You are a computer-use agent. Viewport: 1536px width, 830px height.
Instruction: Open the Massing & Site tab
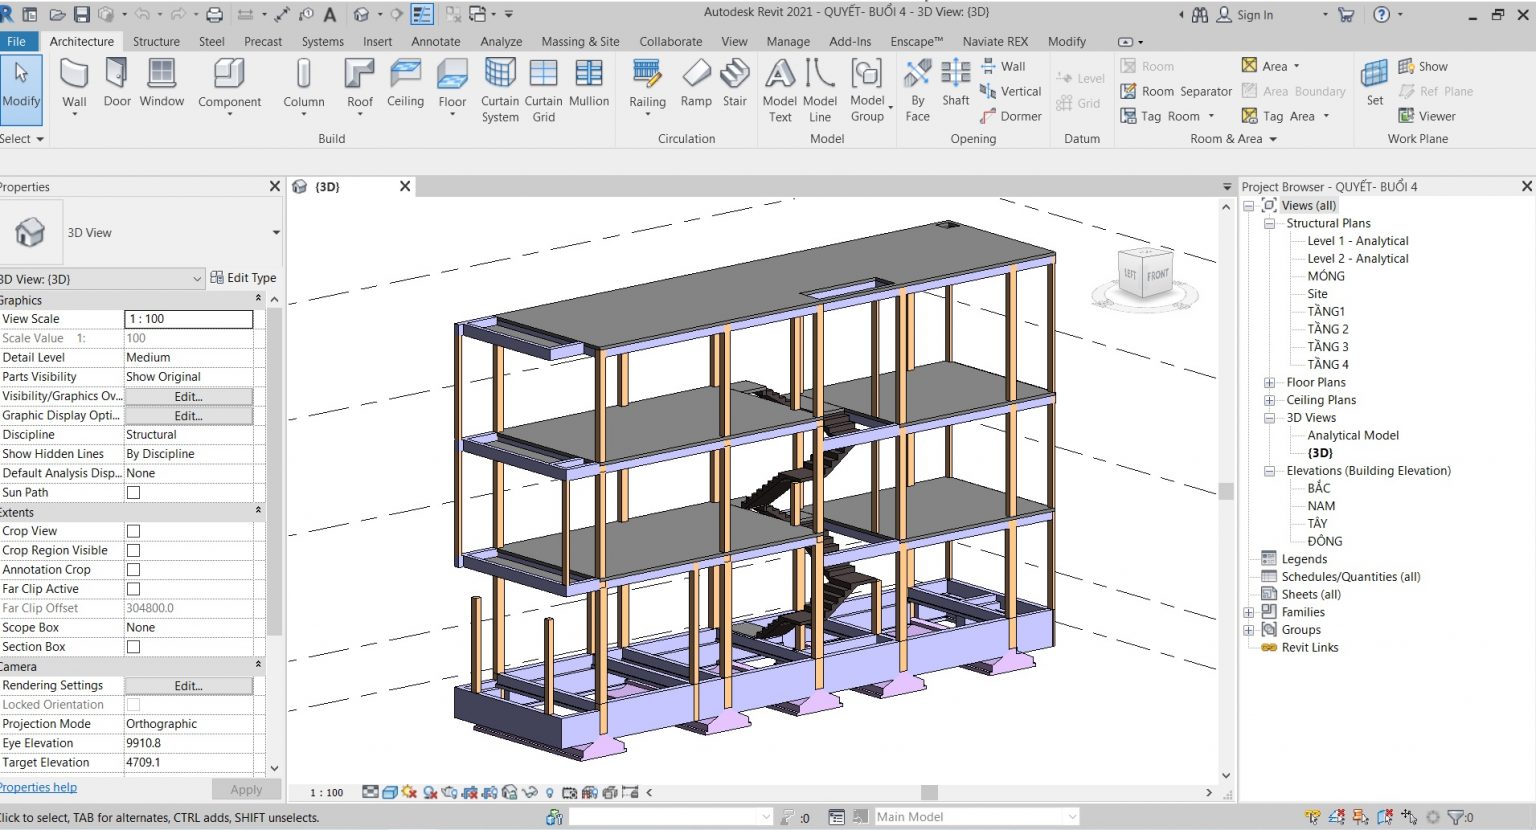580,41
